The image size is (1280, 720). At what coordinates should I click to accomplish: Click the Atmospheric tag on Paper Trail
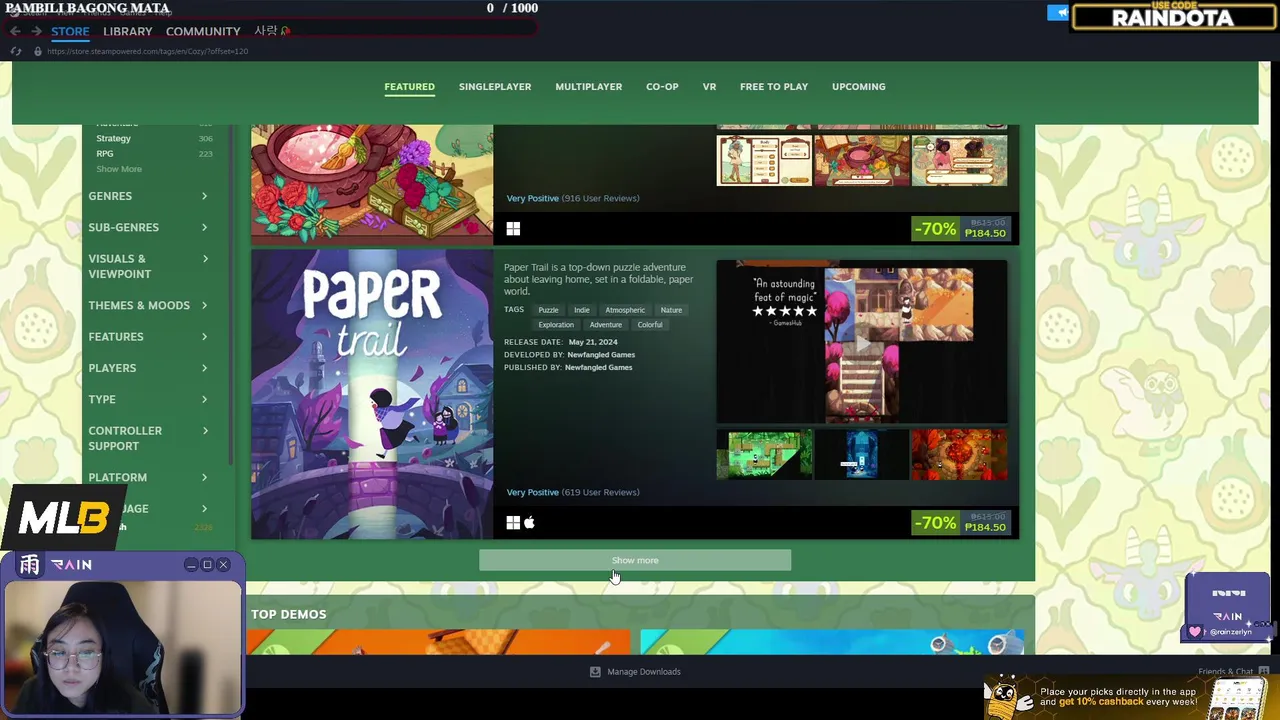point(625,310)
